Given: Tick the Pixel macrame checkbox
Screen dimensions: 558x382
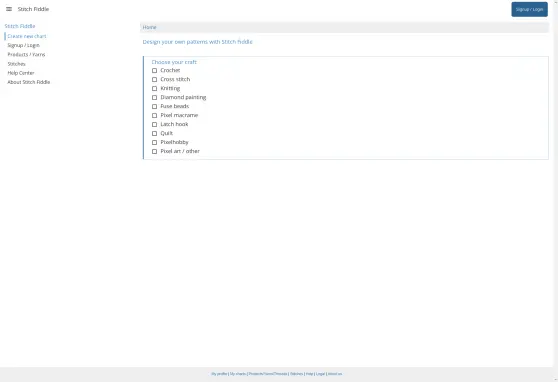Looking at the screenshot, I should click(154, 115).
